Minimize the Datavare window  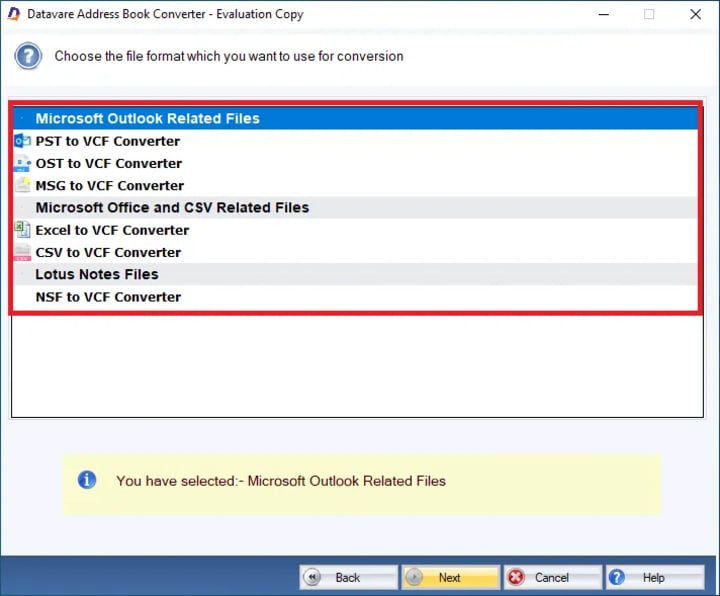coord(604,14)
